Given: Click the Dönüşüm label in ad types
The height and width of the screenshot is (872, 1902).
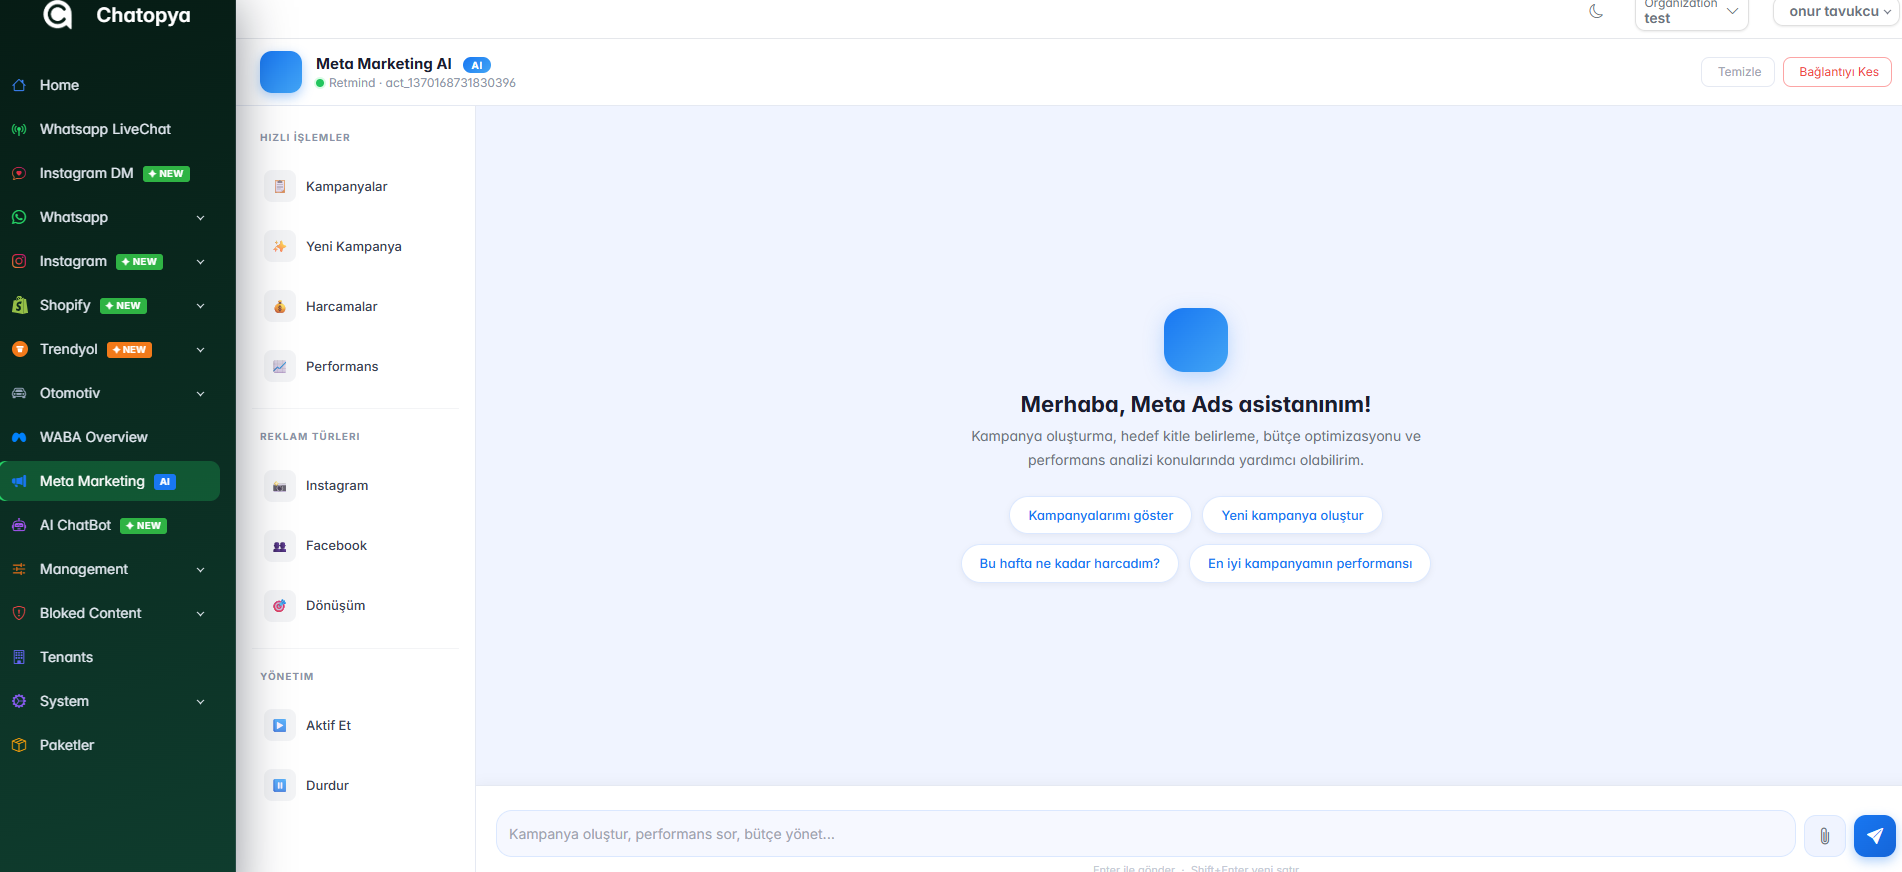Looking at the screenshot, I should tap(335, 606).
